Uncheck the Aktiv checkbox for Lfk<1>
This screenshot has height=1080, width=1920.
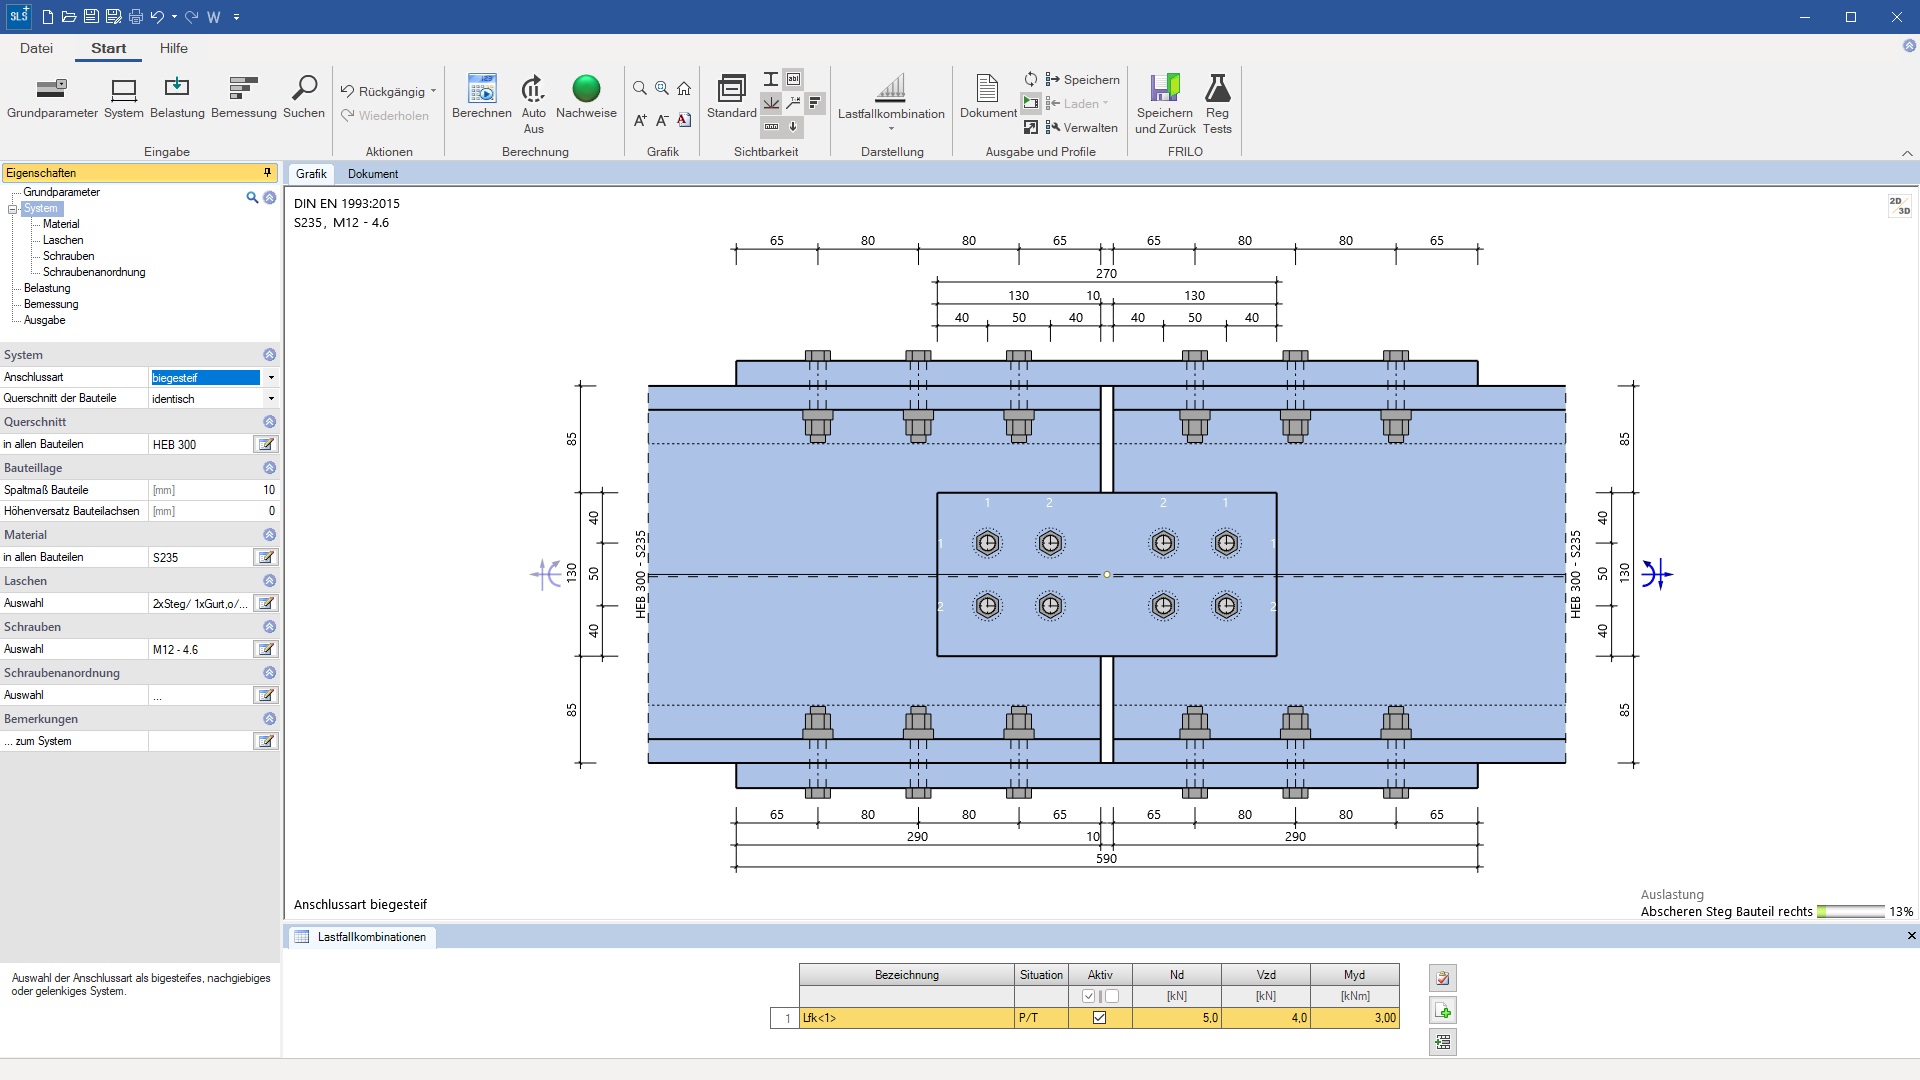coord(1099,1018)
